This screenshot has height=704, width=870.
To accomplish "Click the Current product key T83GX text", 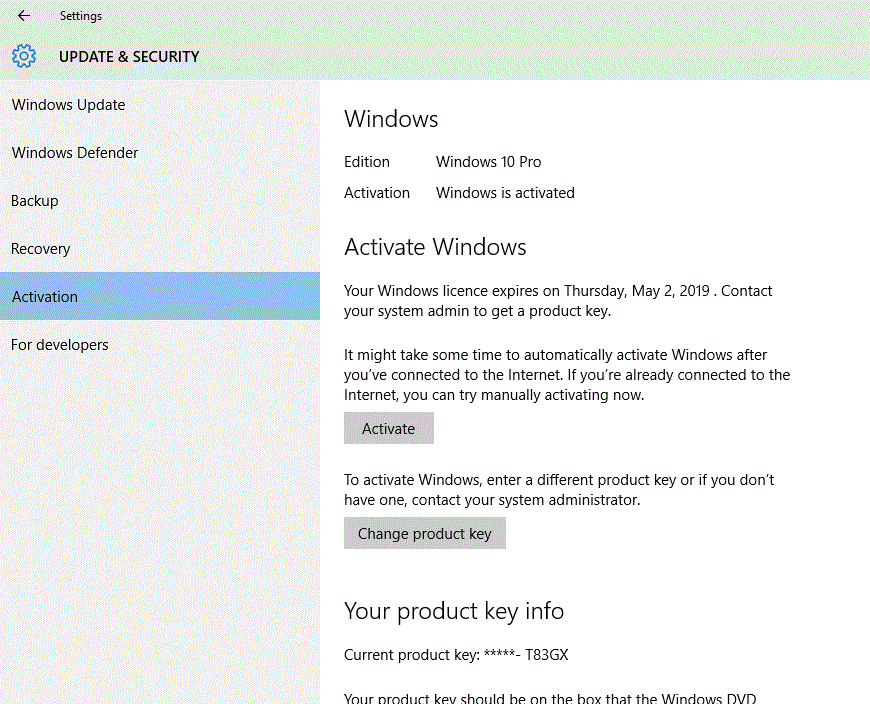I will click(456, 655).
